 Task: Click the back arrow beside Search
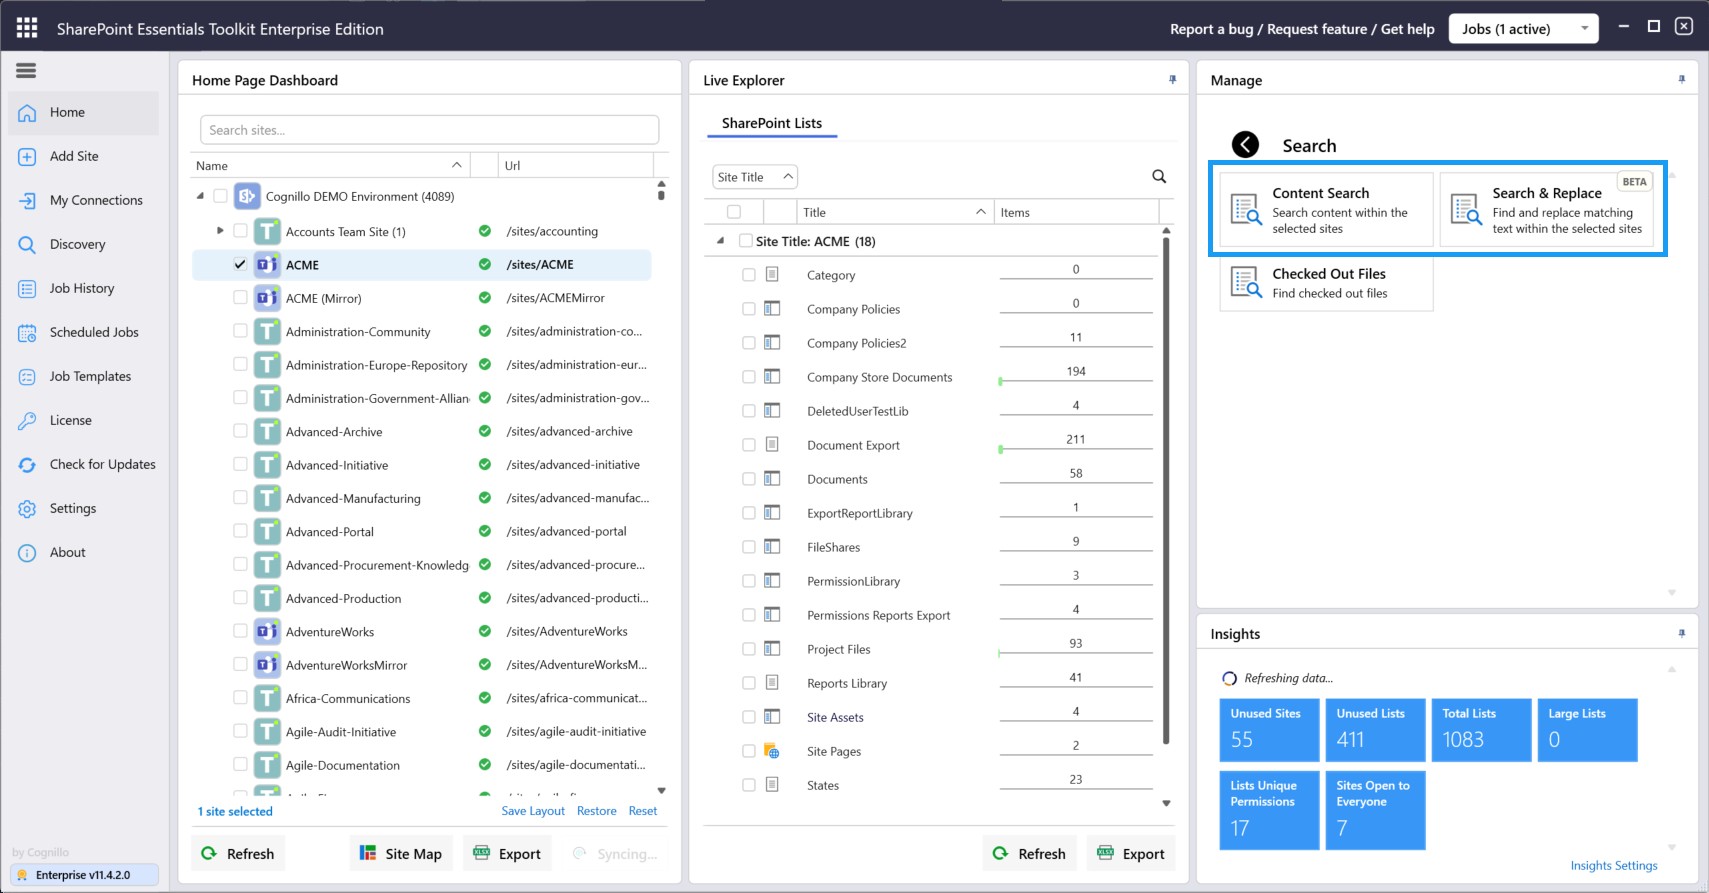tap(1245, 145)
